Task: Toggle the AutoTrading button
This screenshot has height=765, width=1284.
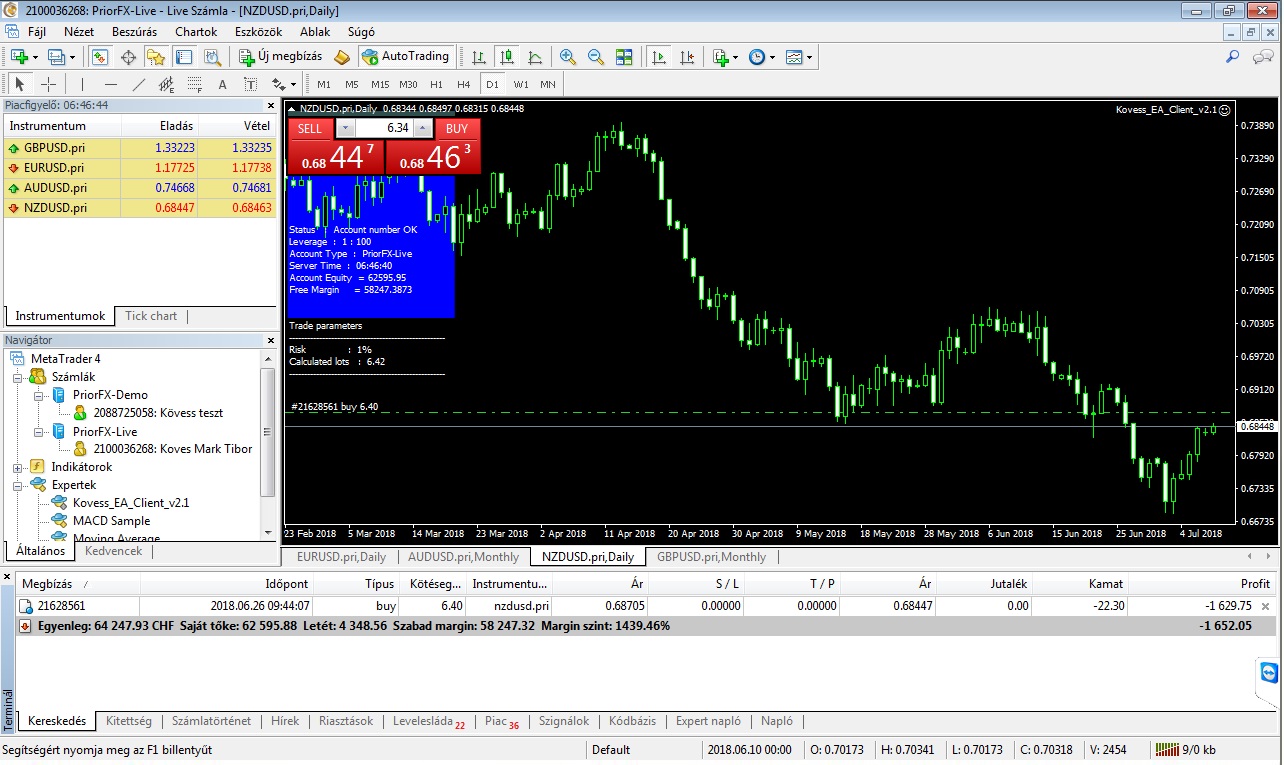Action: pyautogui.click(x=407, y=57)
